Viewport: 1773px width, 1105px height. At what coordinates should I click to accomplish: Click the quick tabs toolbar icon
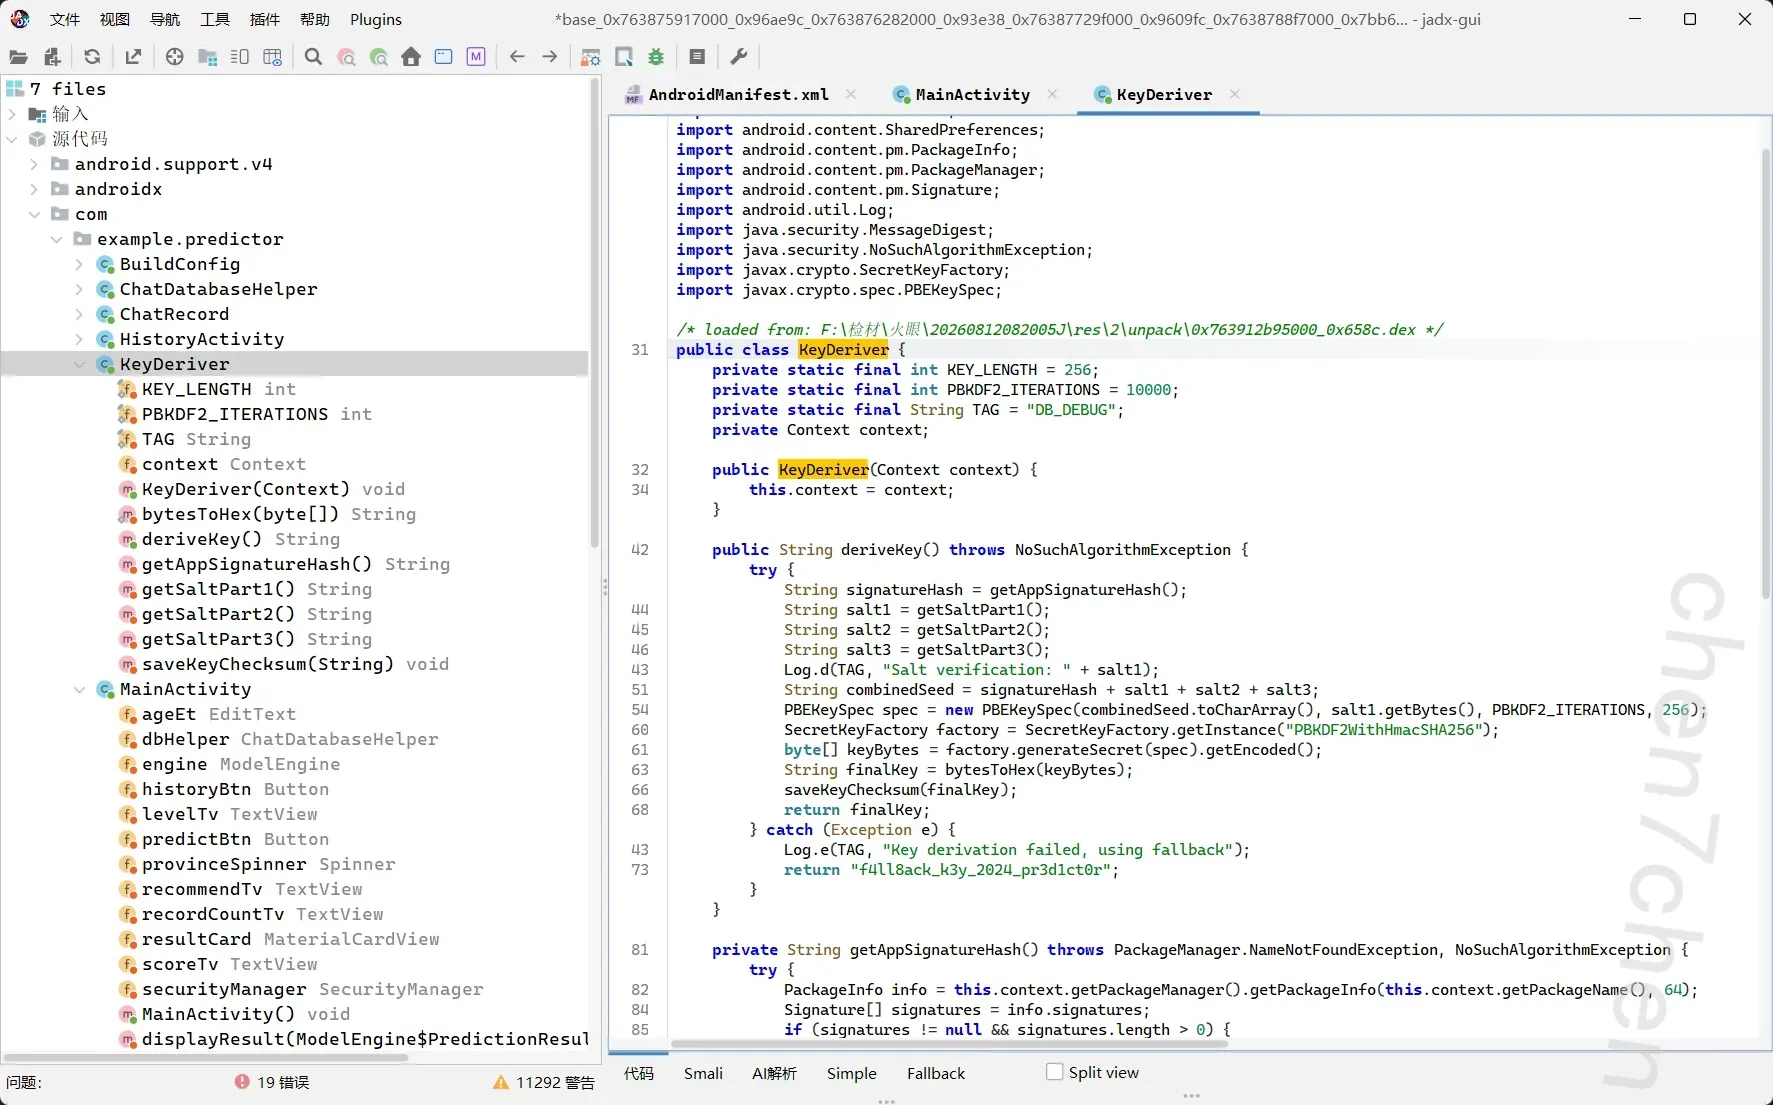pyautogui.click(x=240, y=57)
